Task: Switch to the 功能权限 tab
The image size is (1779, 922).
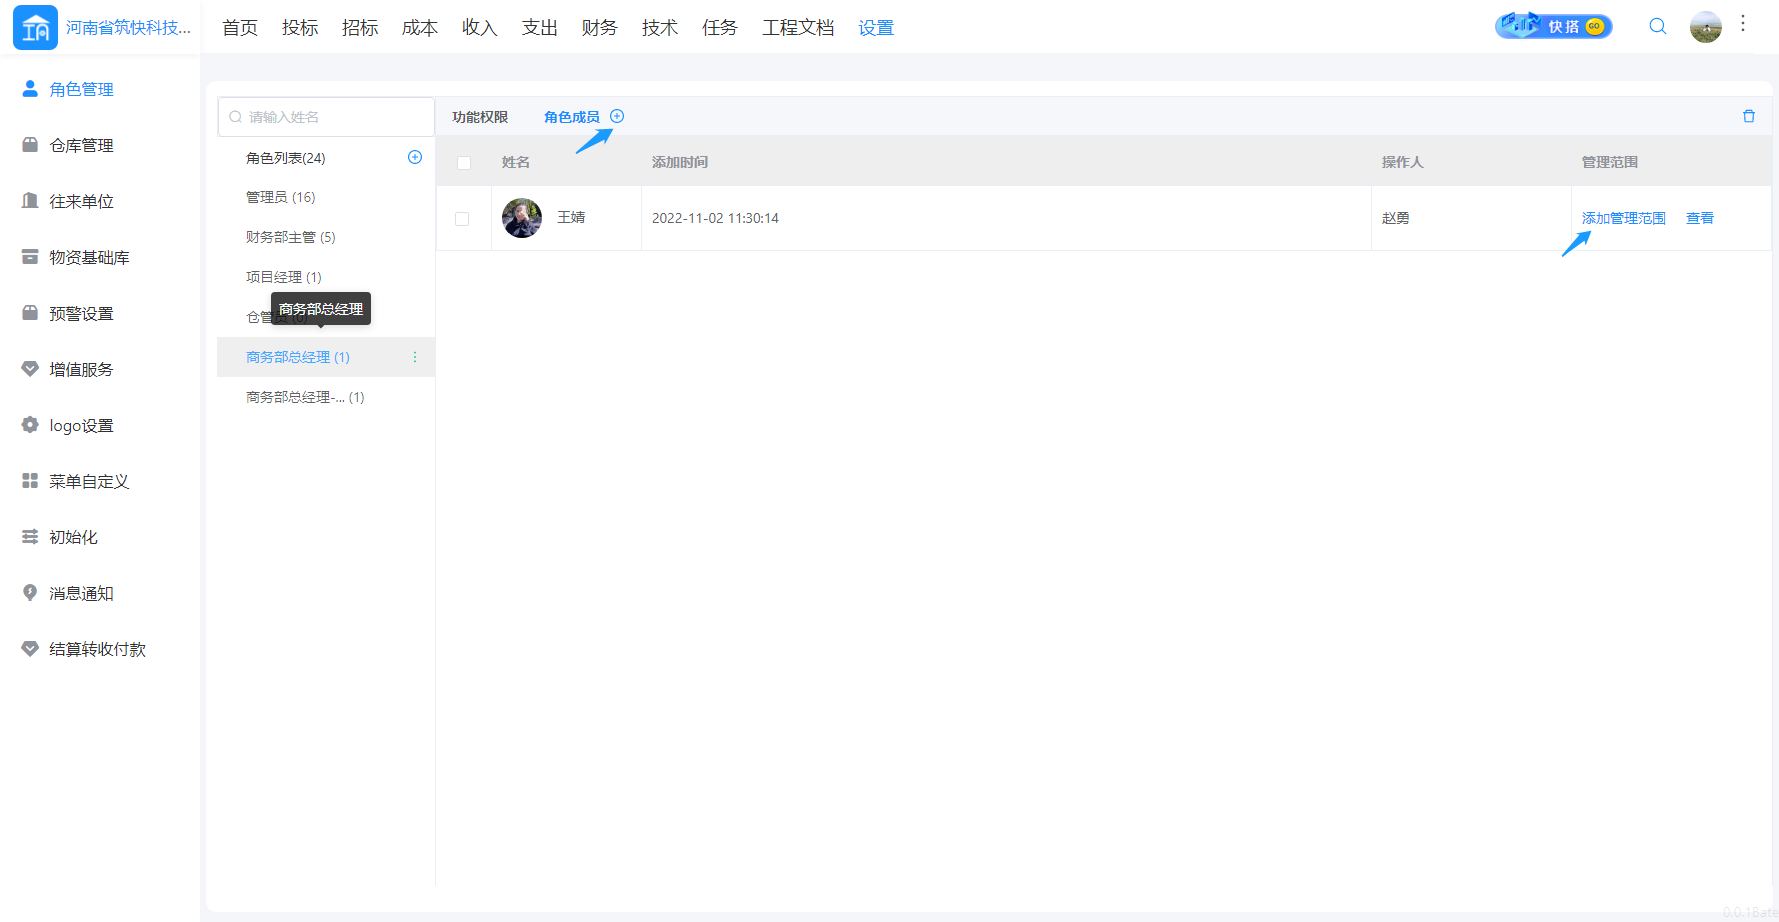Action: [x=478, y=116]
